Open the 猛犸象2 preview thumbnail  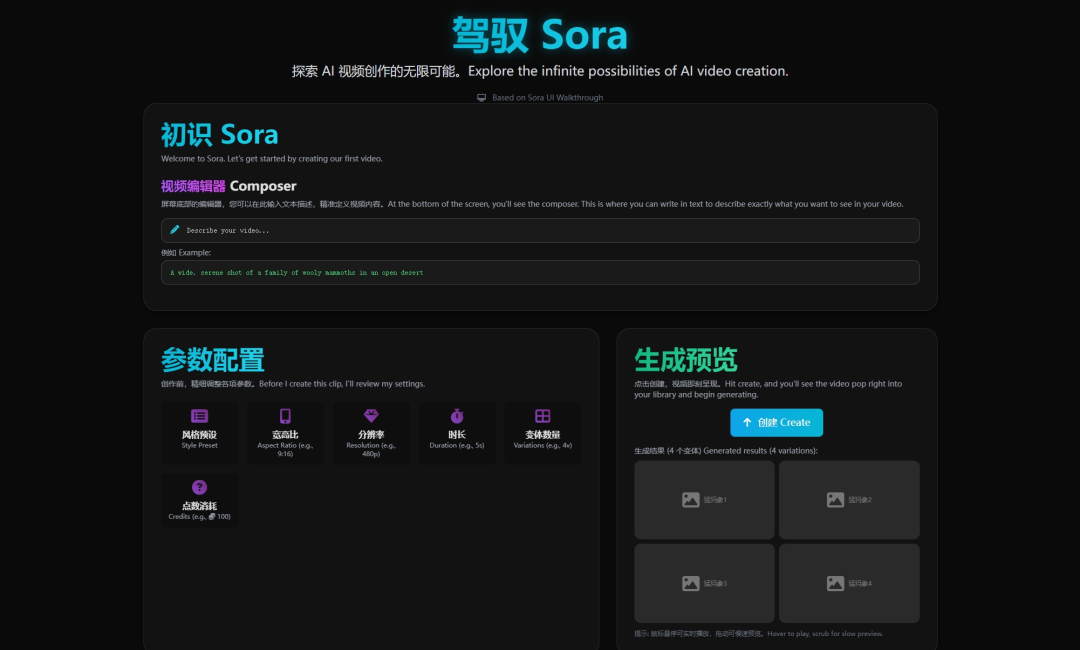pos(849,499)
